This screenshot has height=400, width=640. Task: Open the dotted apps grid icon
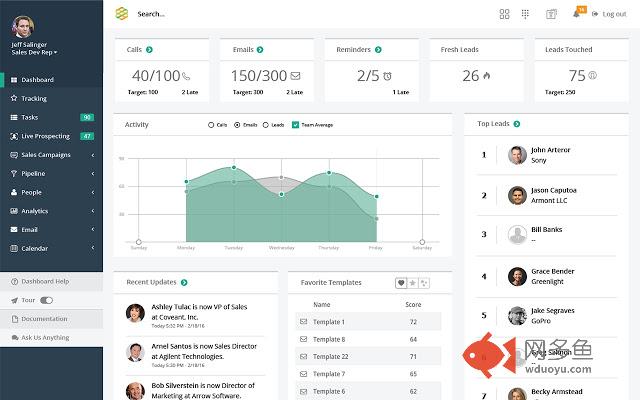[525, 14]
